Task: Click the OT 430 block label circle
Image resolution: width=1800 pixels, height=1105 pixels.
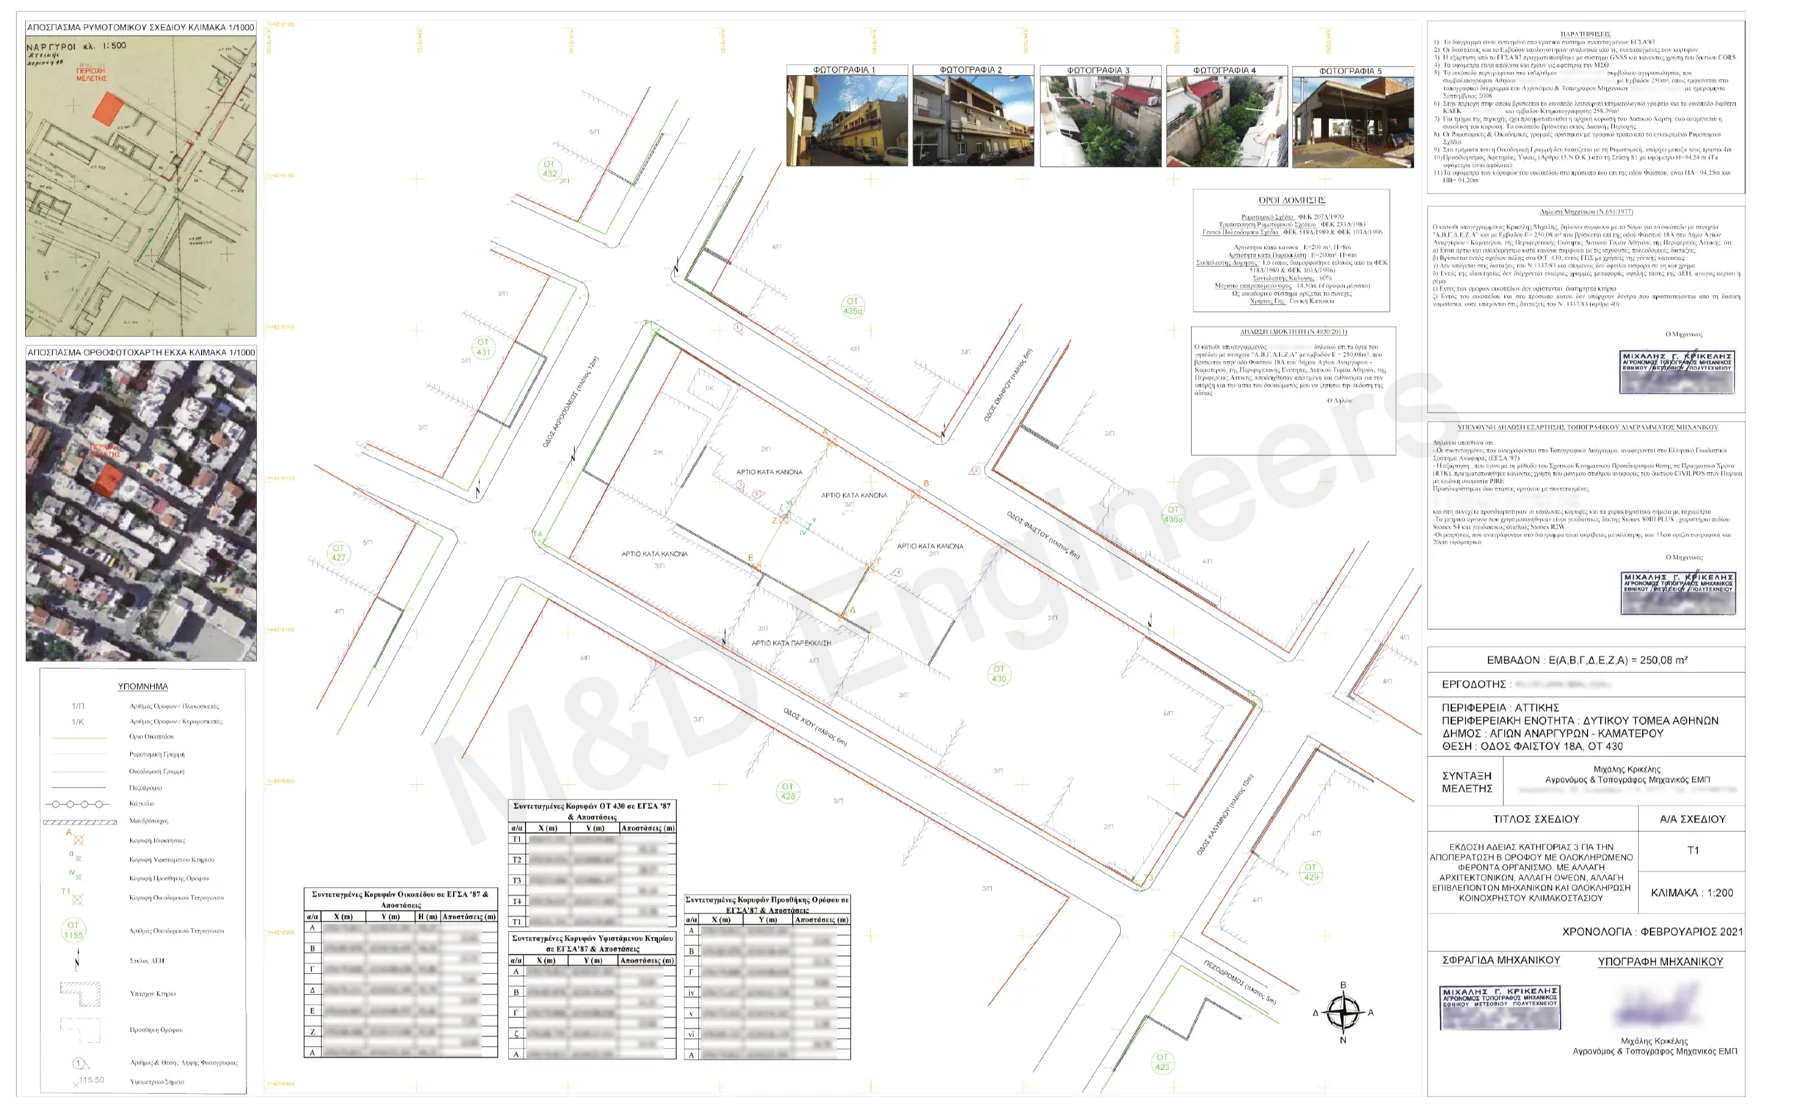Action: pos(998,673)
